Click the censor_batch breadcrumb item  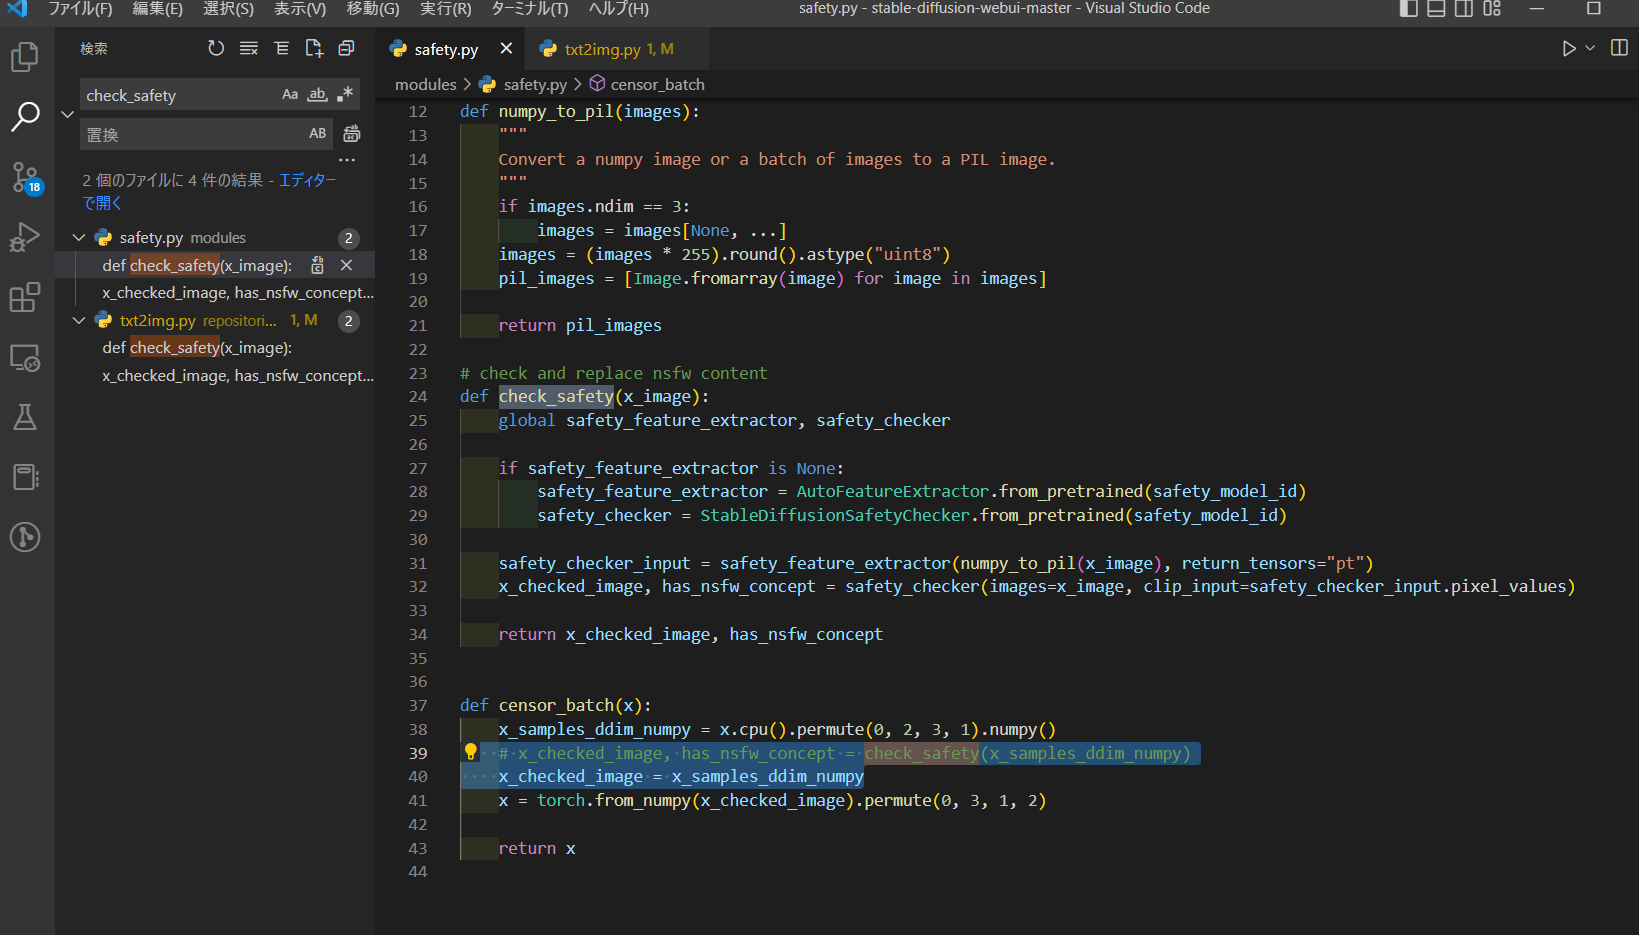click(657, 85)
